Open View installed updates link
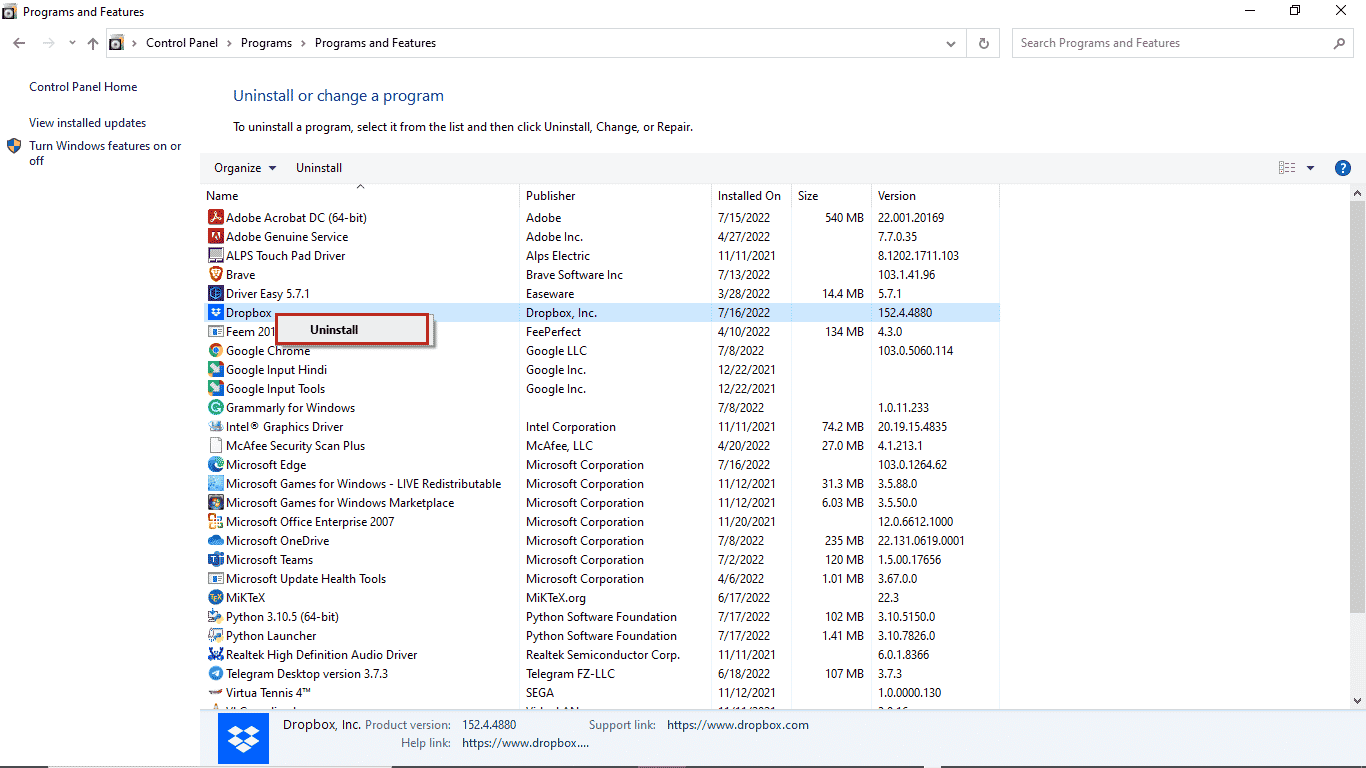Screen dimensions: 1366x768 point(87,123)
